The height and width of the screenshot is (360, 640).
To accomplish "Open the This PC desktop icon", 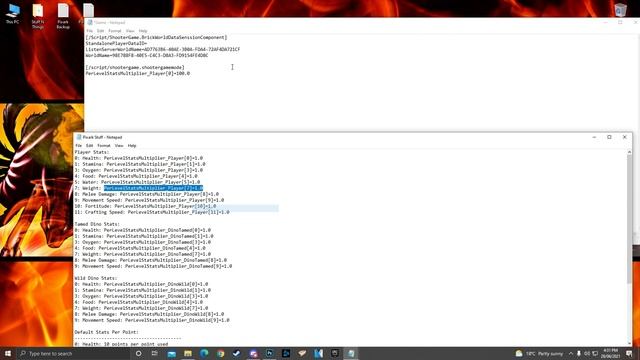I will coord(13,13).
